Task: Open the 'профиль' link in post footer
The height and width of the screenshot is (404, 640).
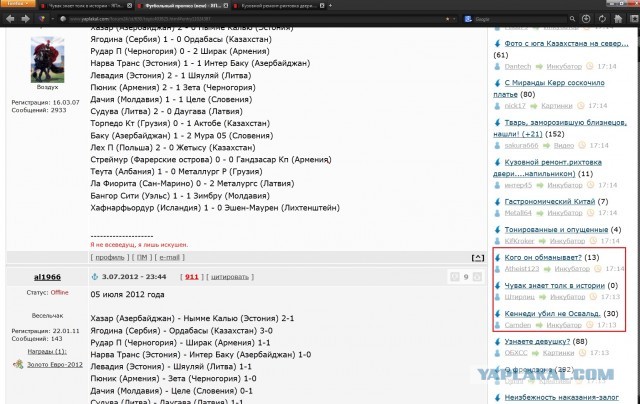Action: 110,257
